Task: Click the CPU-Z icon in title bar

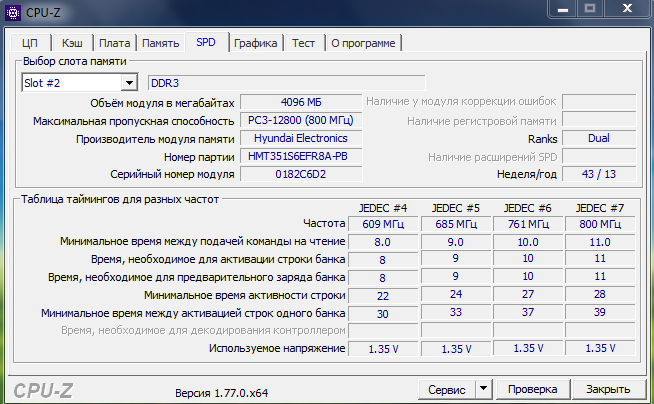Action: pos(12,12)
